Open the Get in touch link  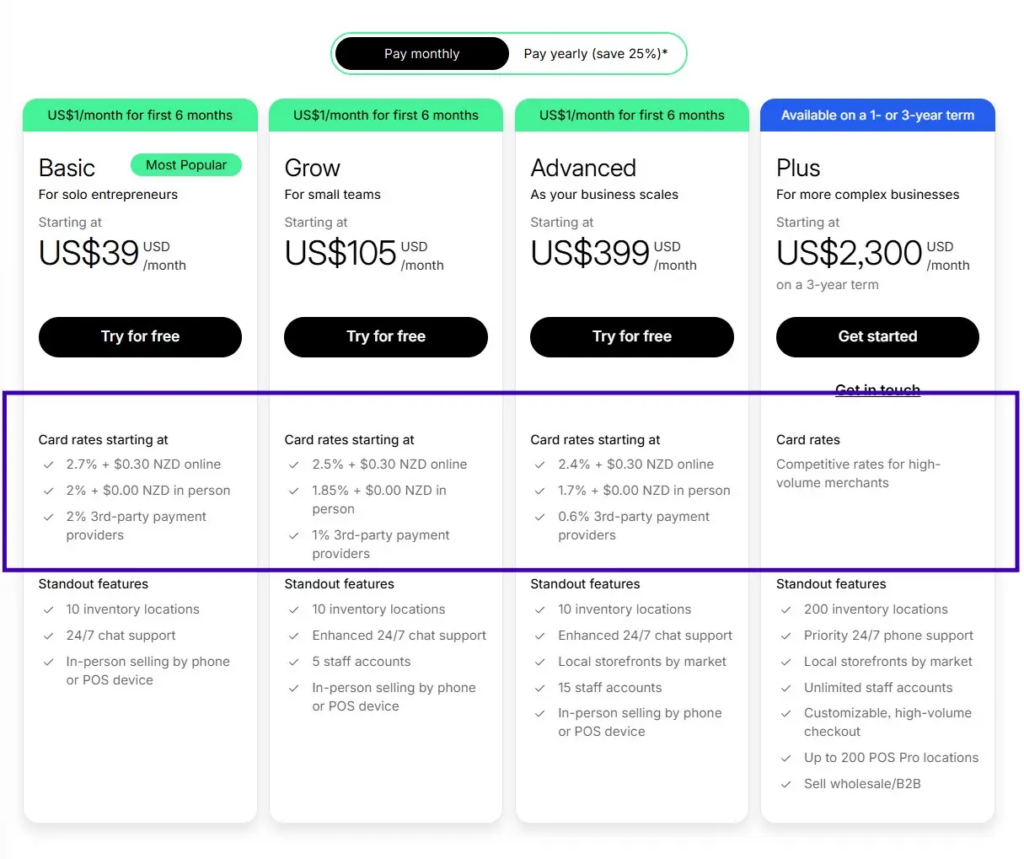point(877,389)
